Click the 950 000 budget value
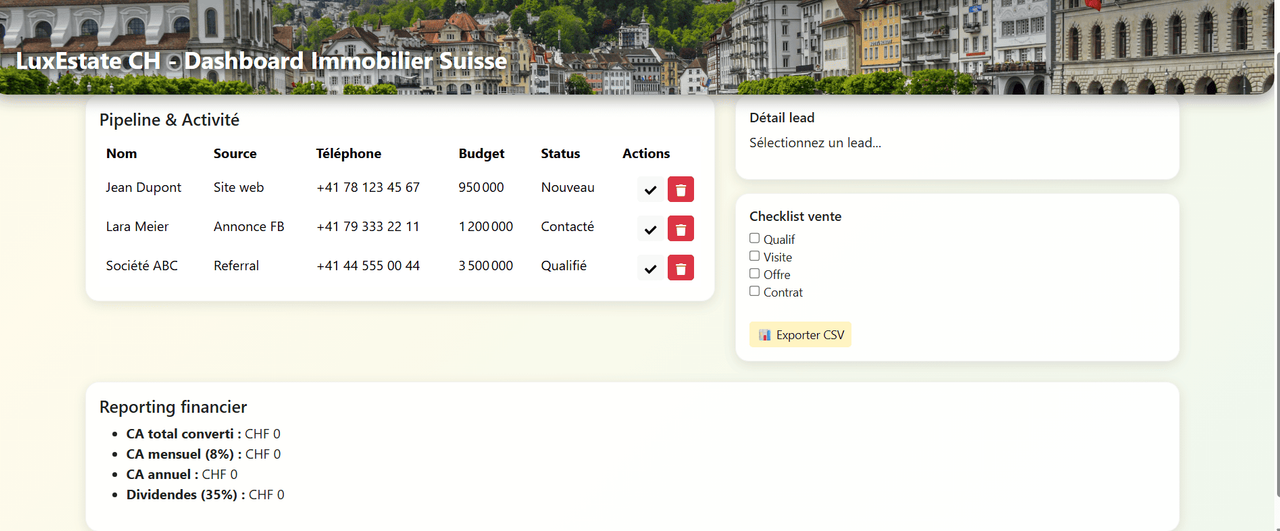 pyautogui.click(x=481, y=188)
